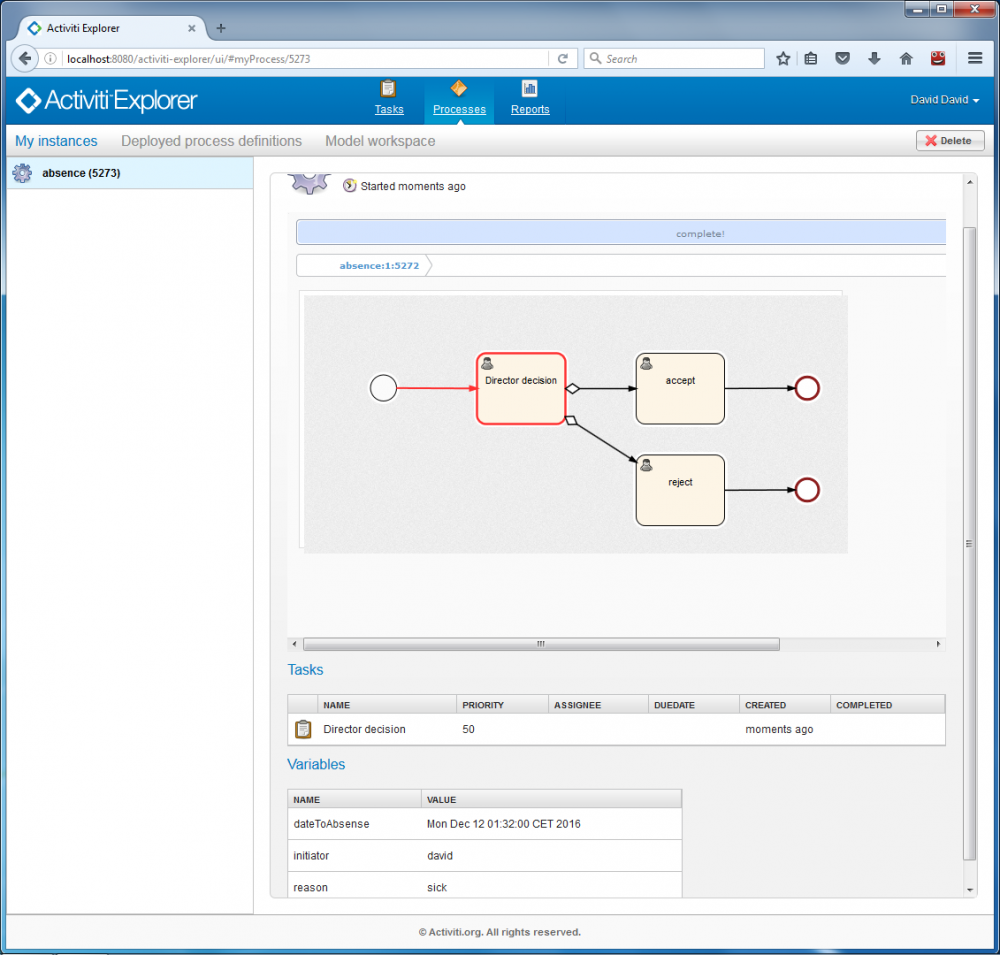The width and height of the screenshot is (1000, 955).
Task: Select the Activiti Explorer browser tab
Action: tap(112, 28)
